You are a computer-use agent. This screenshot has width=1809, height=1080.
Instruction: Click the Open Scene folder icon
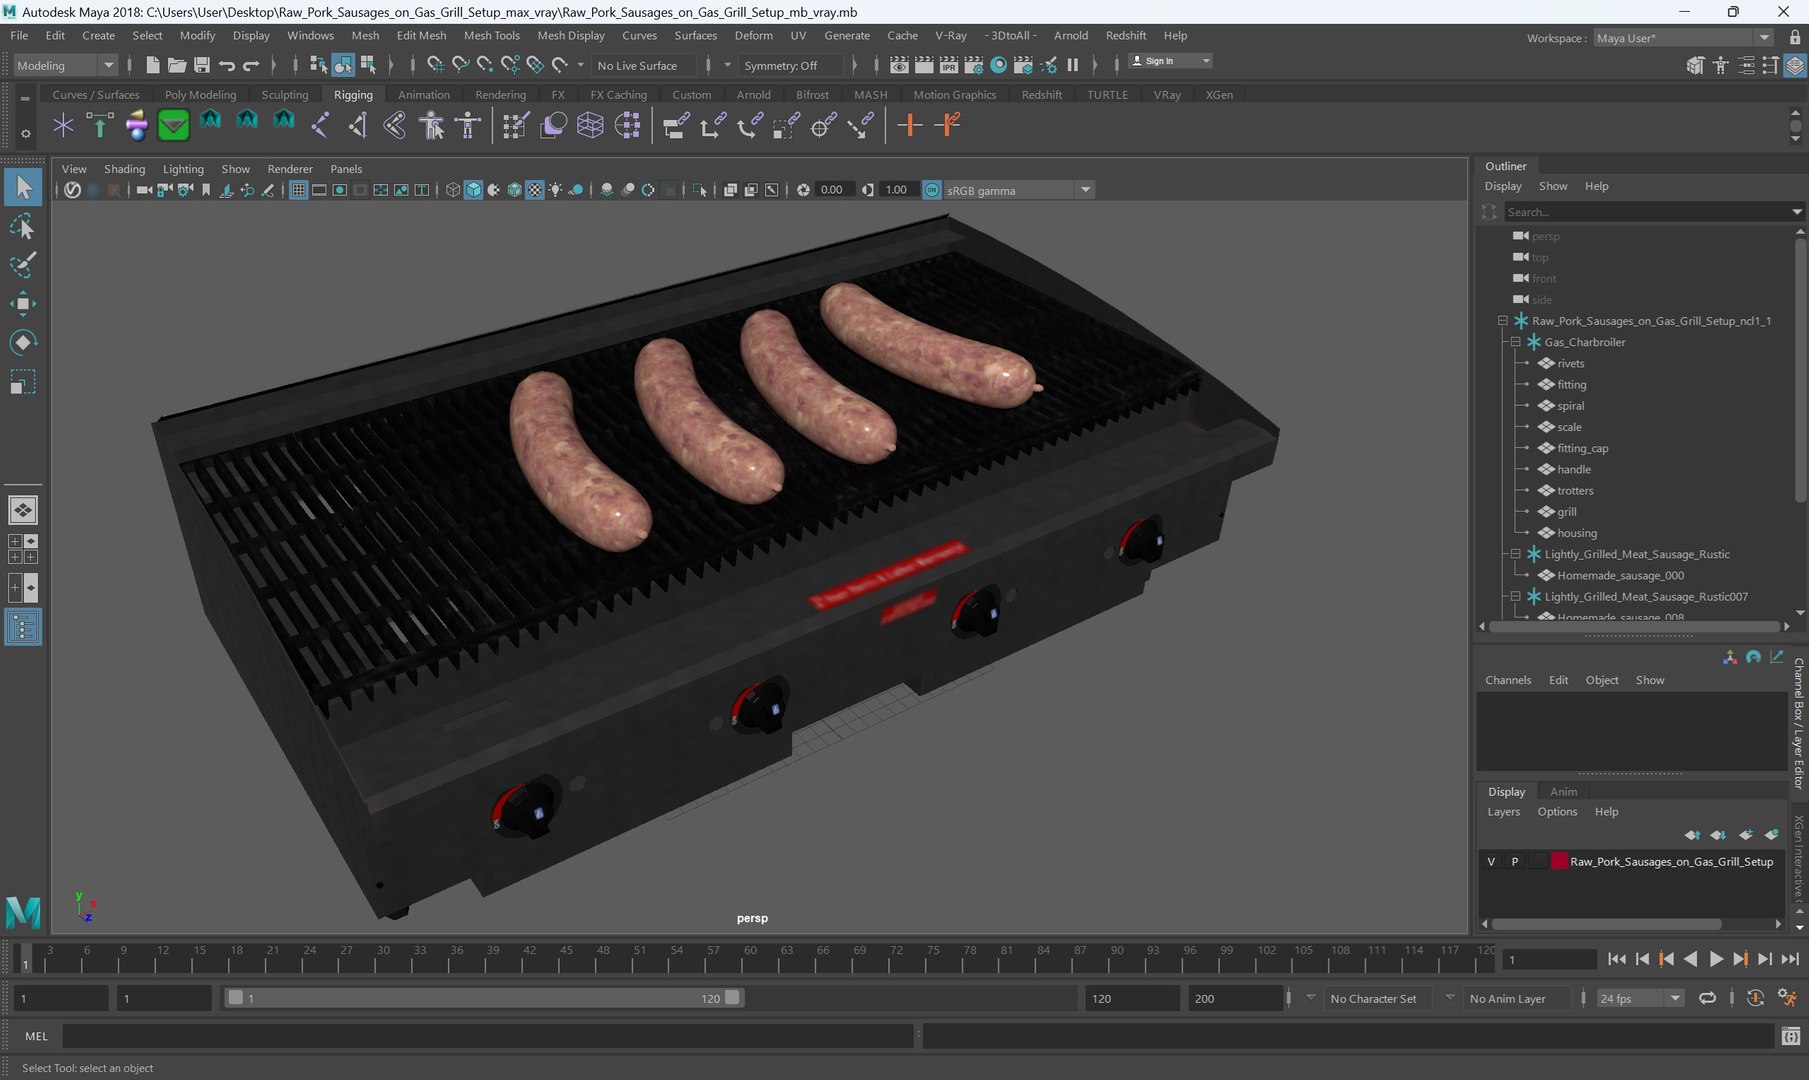pos(177,65)
